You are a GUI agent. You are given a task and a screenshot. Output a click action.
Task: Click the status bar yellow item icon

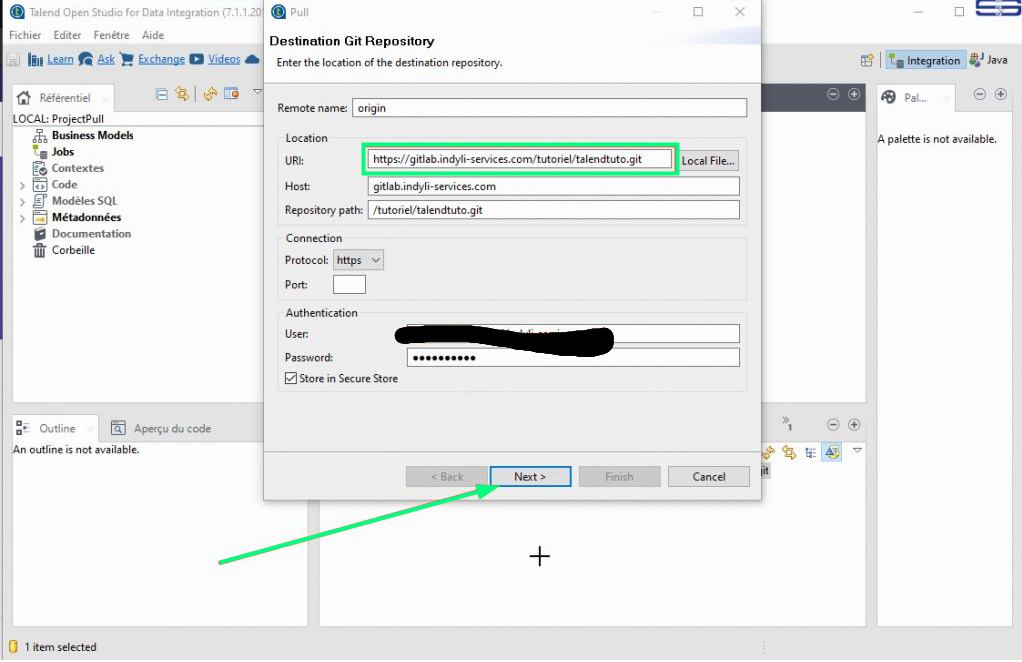(x=13, y=646)
